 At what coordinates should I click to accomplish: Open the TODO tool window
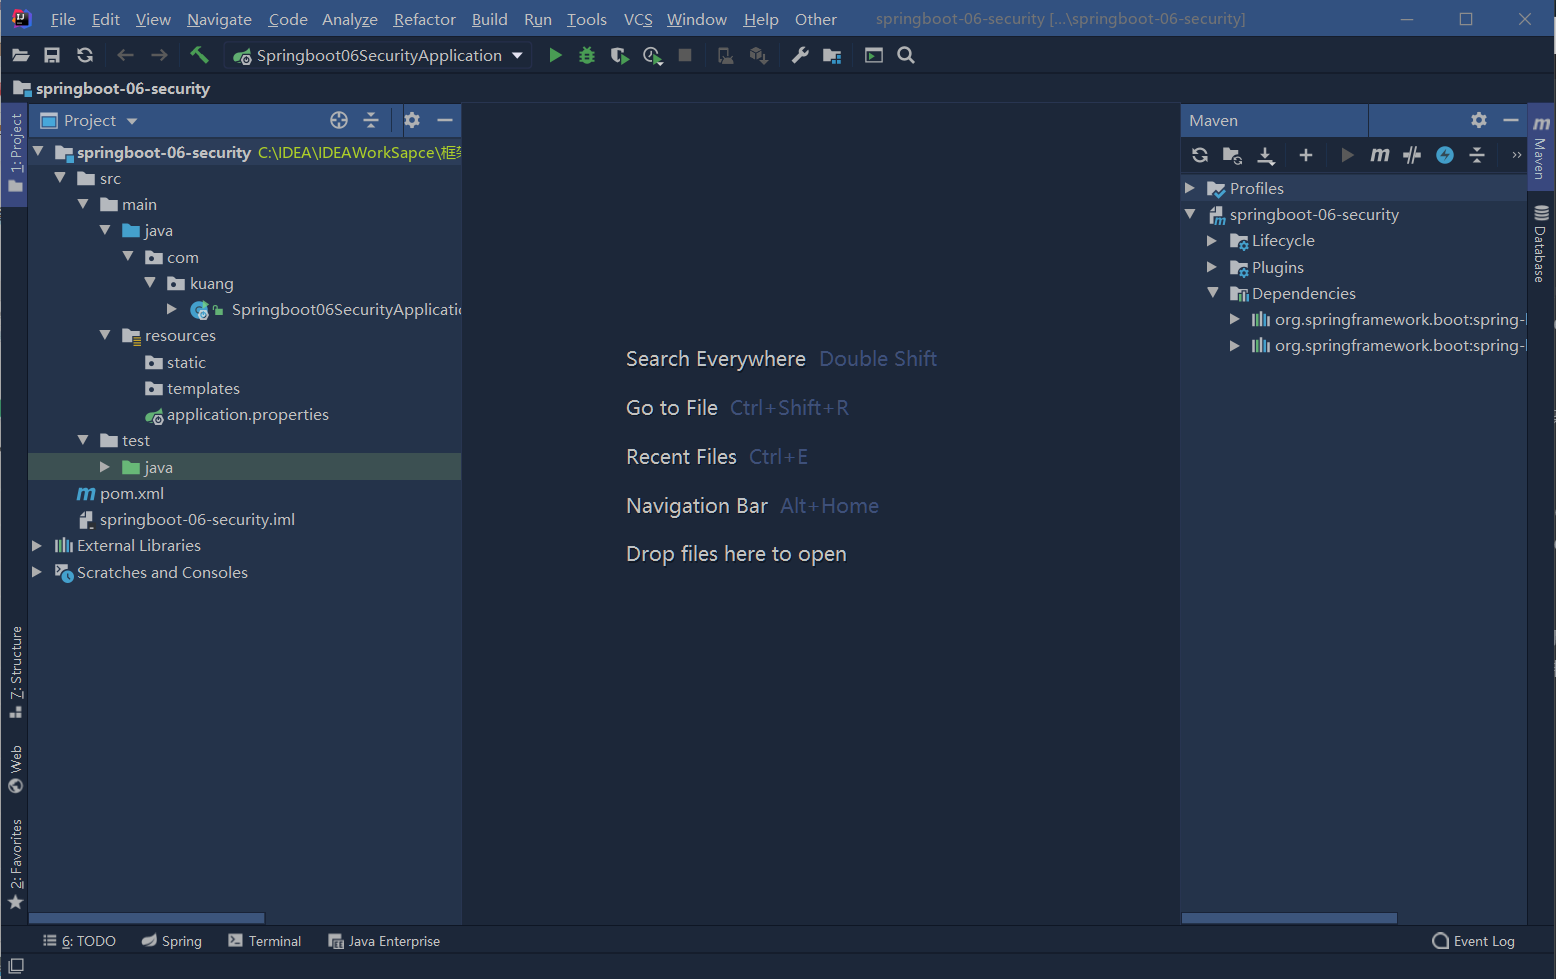click(79, 941)
